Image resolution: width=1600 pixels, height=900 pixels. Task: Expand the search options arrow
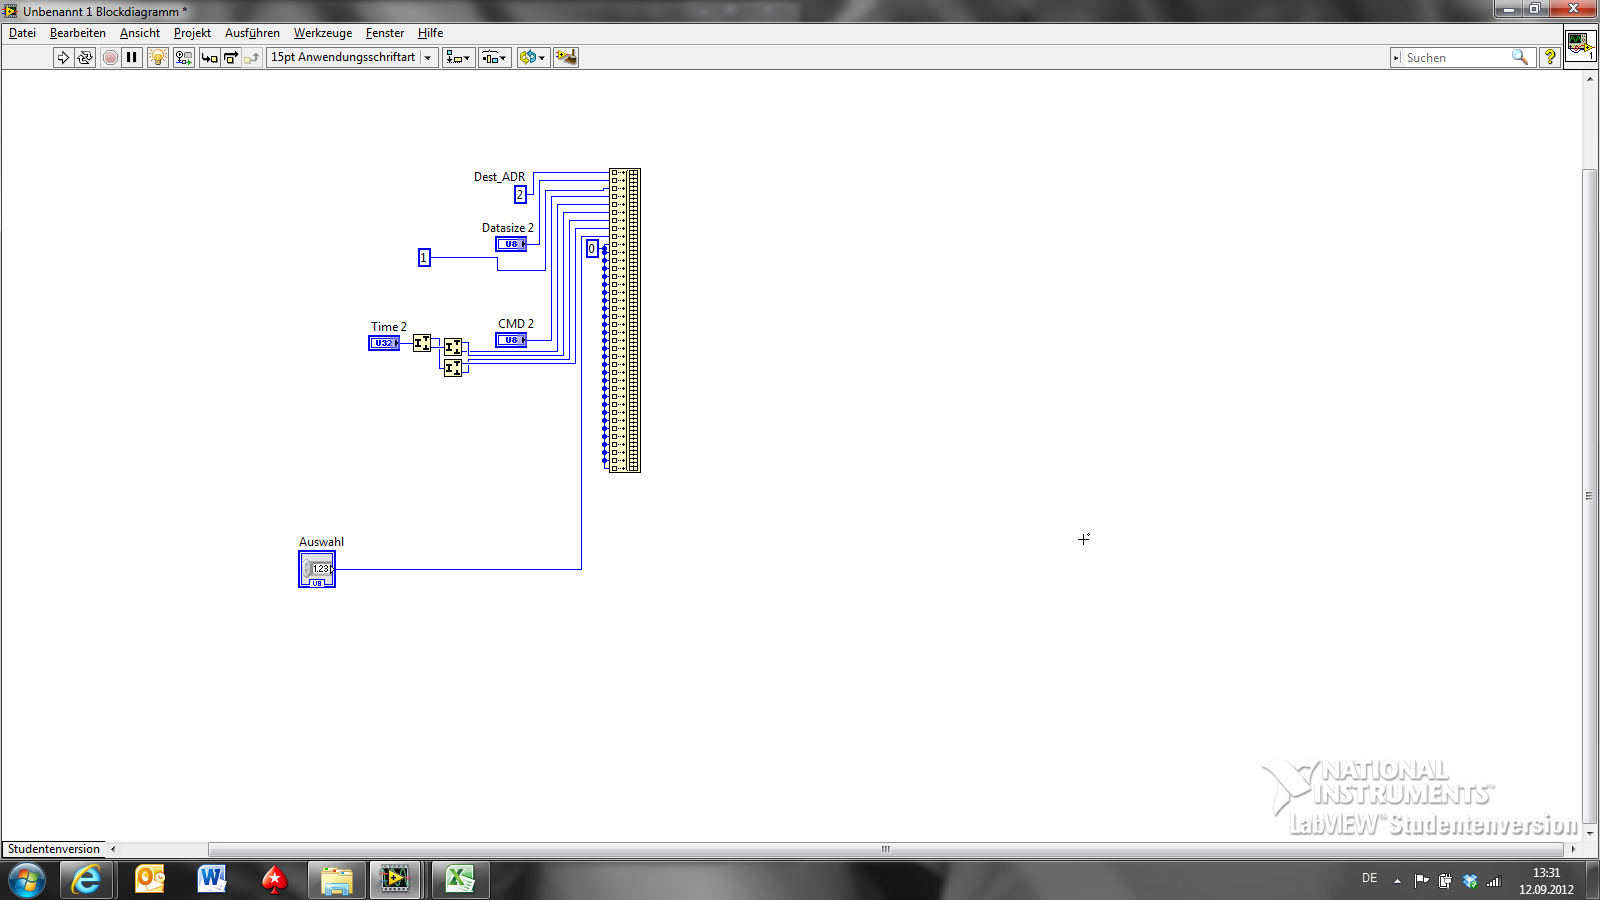pyautogui.click(x=1396, y=58)
